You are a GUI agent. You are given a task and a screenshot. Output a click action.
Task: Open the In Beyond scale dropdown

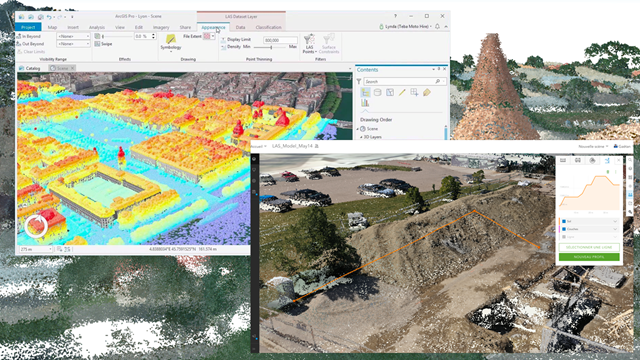click(73, 36)
